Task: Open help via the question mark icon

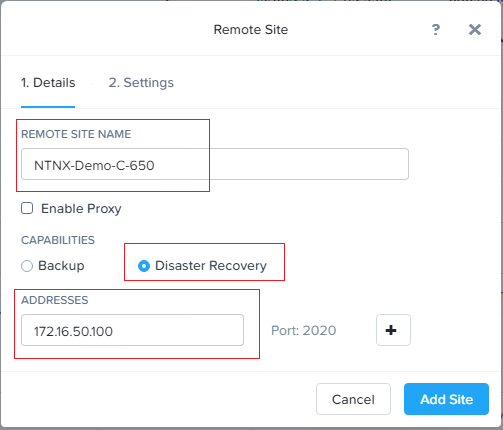Action: point(436,30)
